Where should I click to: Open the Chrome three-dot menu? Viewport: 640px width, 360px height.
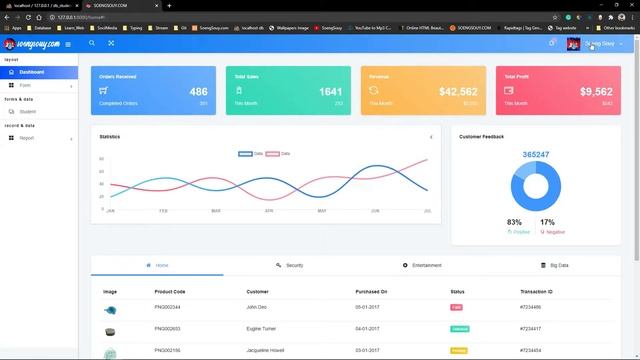[x=633, y=18]
